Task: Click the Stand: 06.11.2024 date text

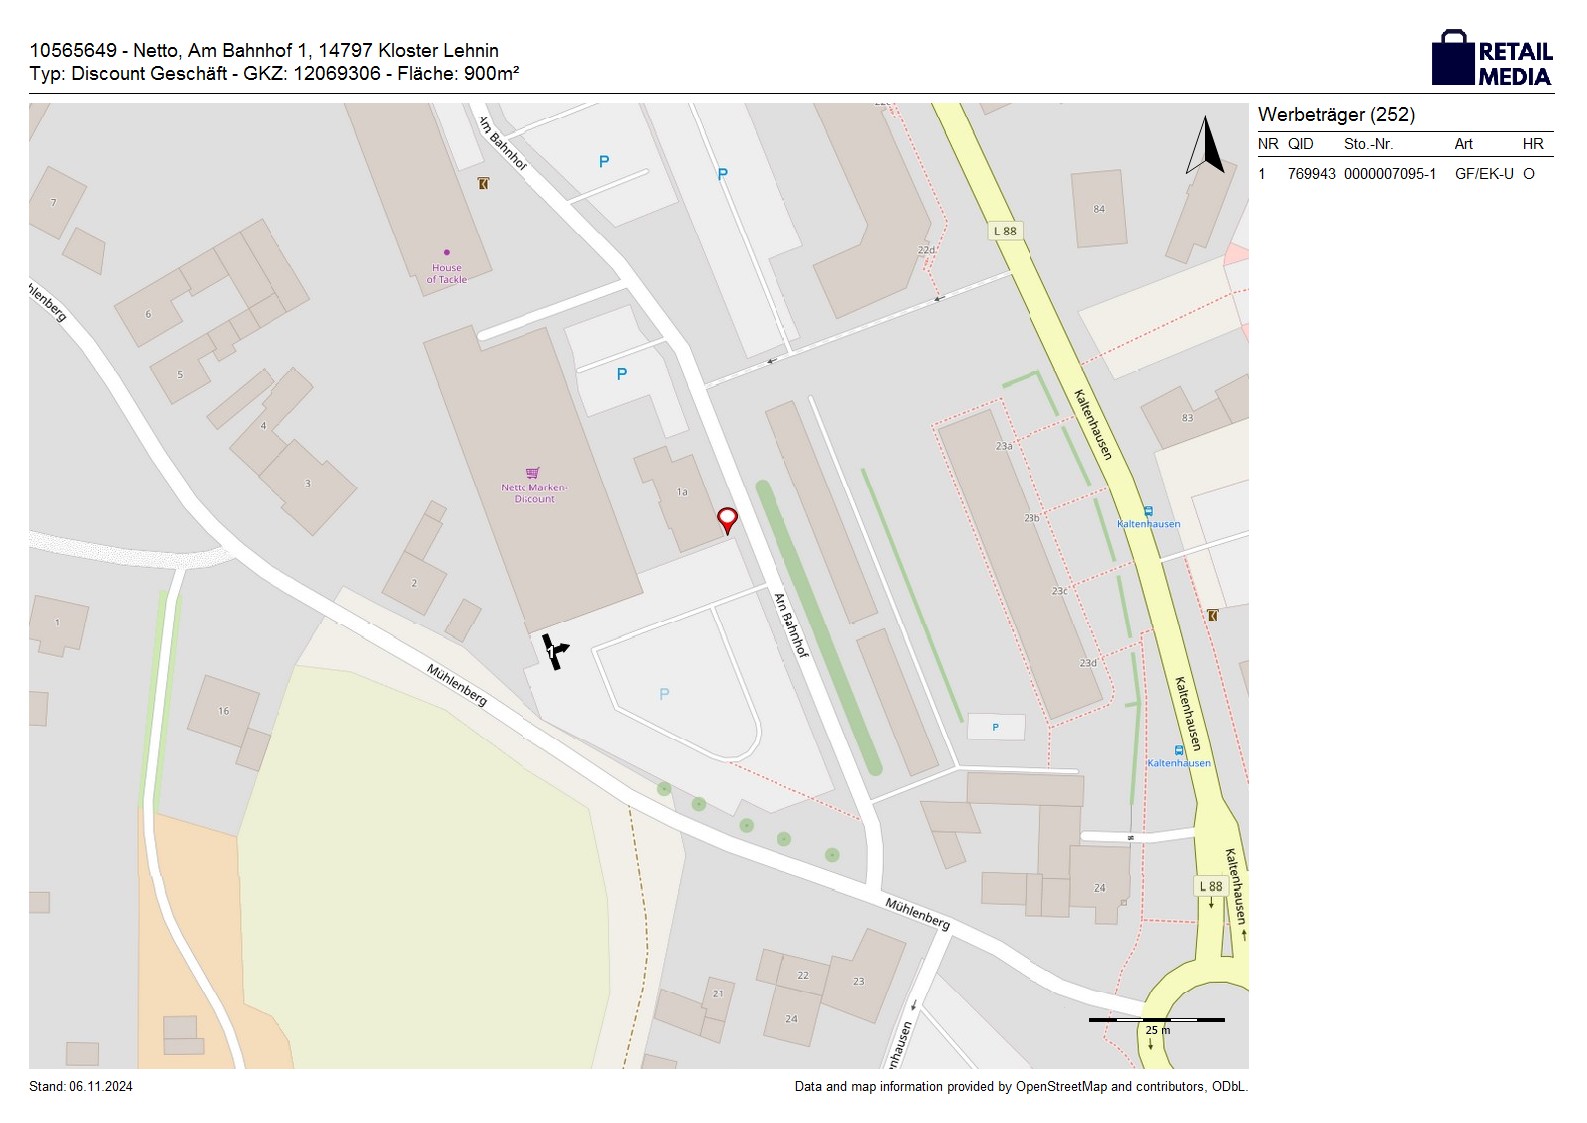Action: 81,1087
